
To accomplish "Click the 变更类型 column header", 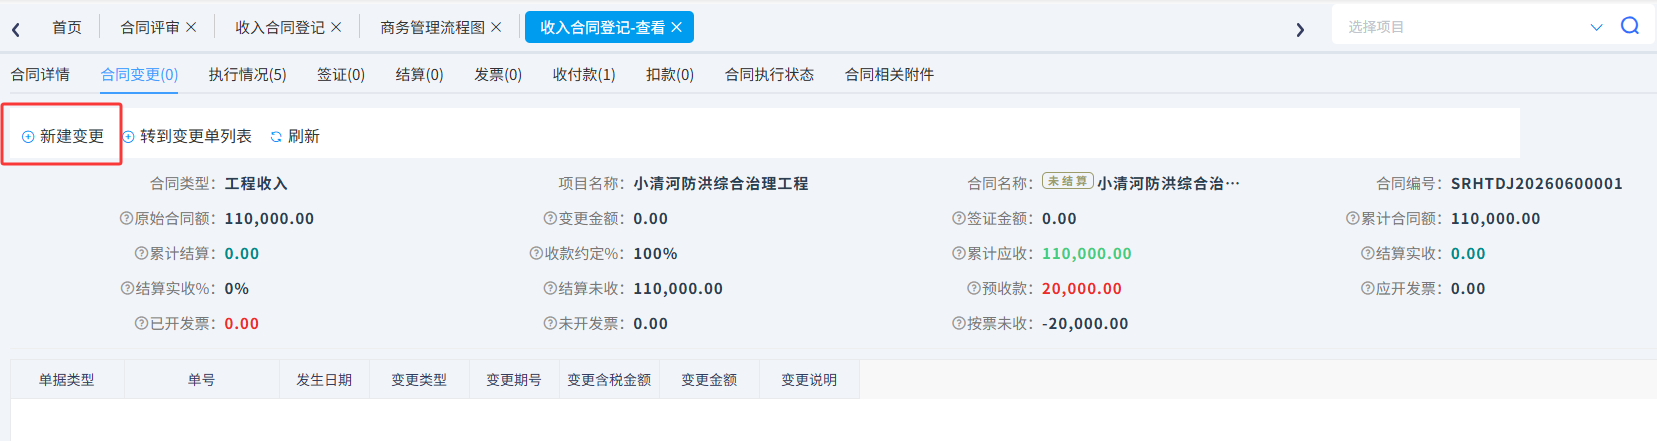I will point(419,380).
